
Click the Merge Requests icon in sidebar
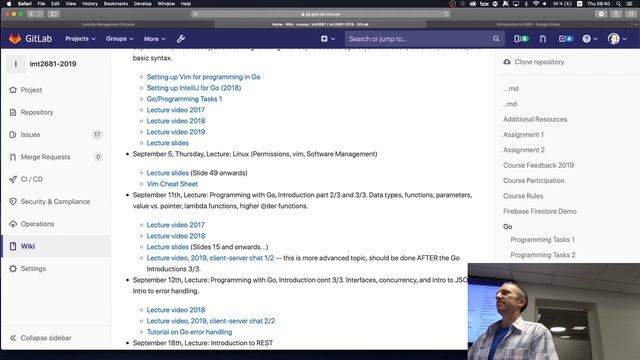coord(13,157)
